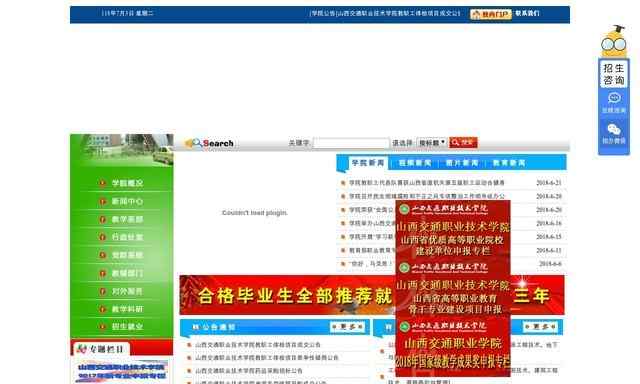Screen dimensions: 640x384
Task: Open first 公告通知 announcement 教职工体检项目成交公告
Action: [x=258, y=345]
